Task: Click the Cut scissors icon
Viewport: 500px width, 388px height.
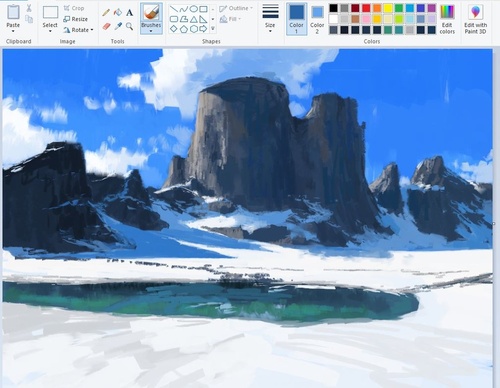Action: tap(29, 8)
